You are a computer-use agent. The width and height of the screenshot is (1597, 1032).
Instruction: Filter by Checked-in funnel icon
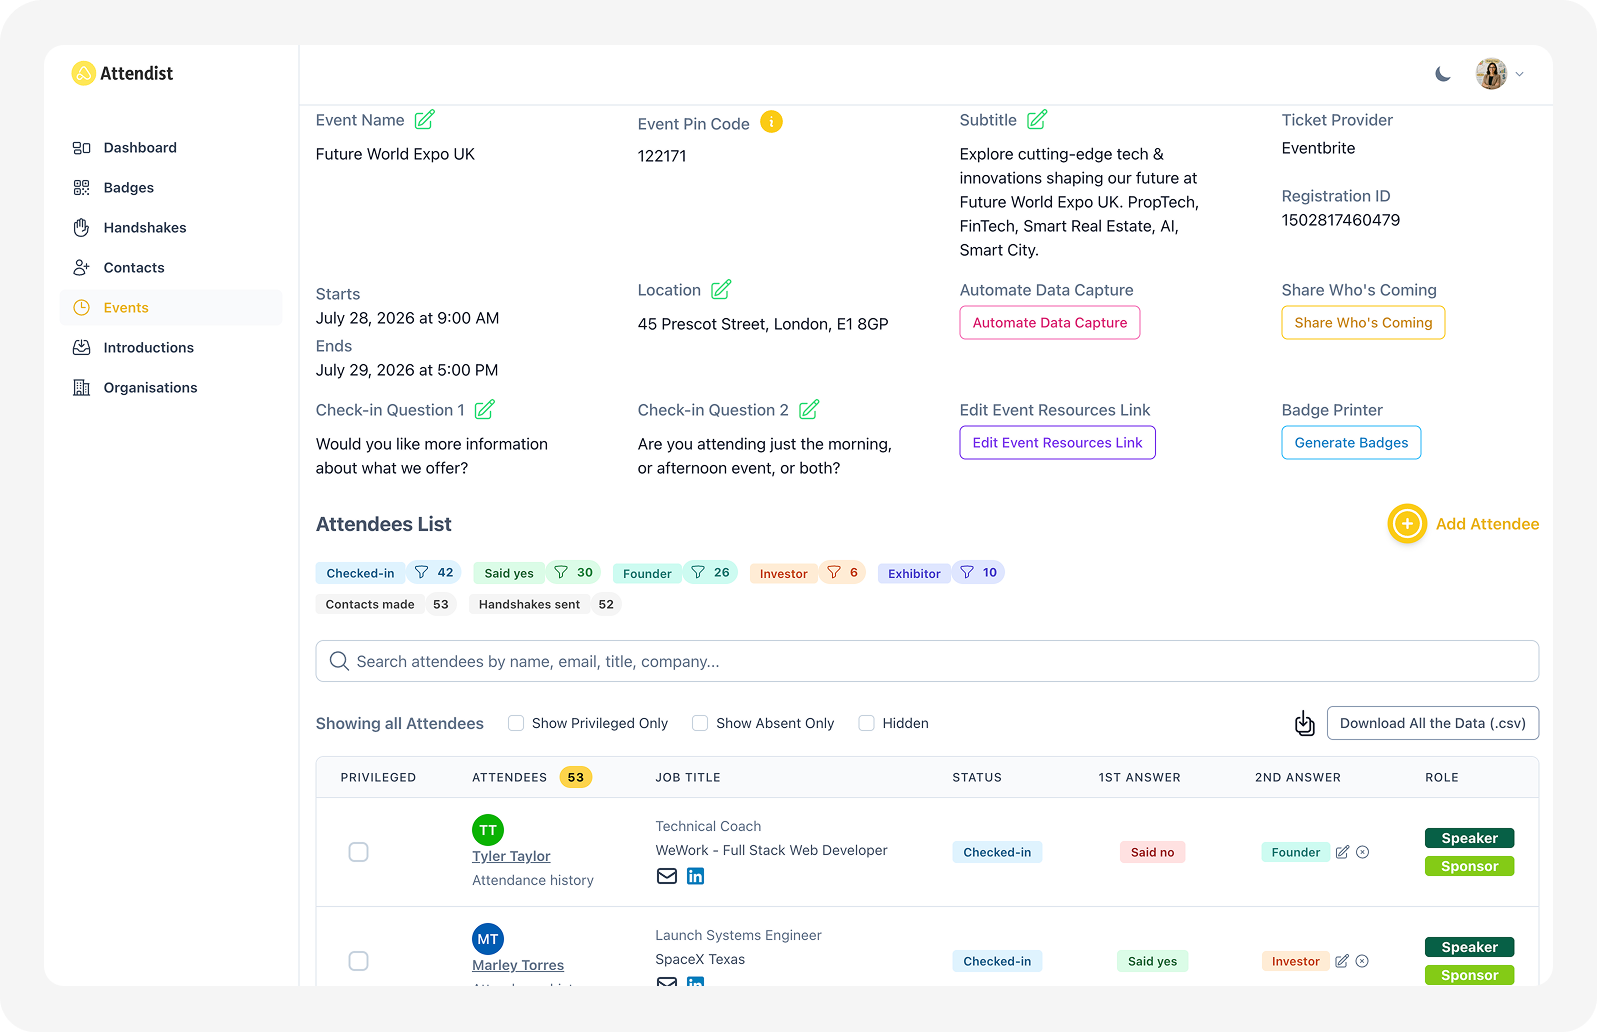[x=422, y=572]
